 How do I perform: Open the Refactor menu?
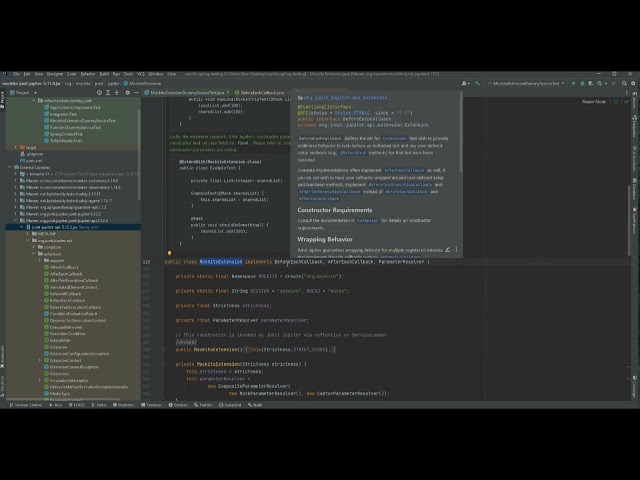88,74
